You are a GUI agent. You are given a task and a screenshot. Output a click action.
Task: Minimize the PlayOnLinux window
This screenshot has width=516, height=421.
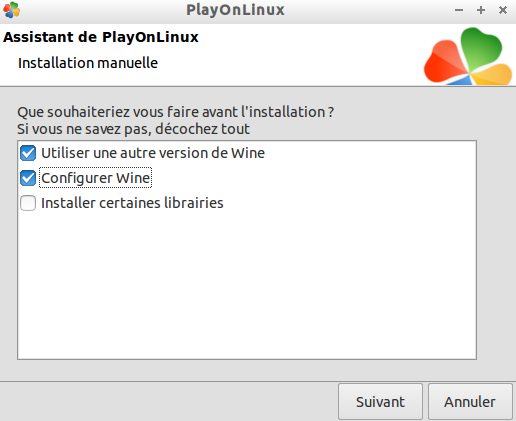tap(459, 10)
